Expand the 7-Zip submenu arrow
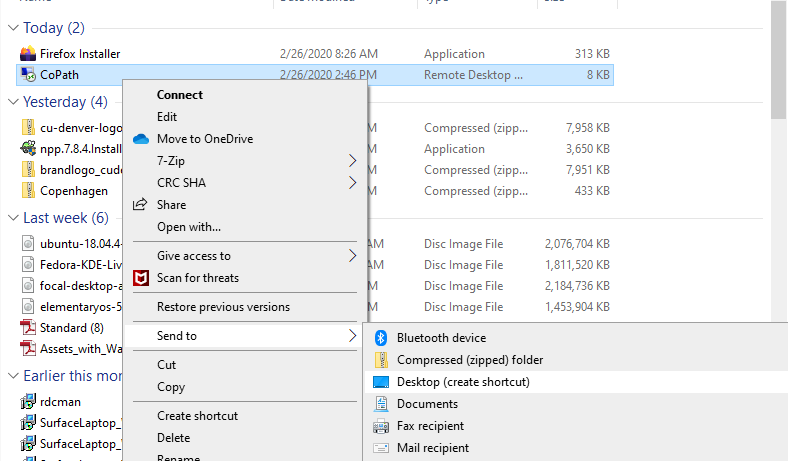The height and width of the screenshot is (461, 788). (352, 161)
